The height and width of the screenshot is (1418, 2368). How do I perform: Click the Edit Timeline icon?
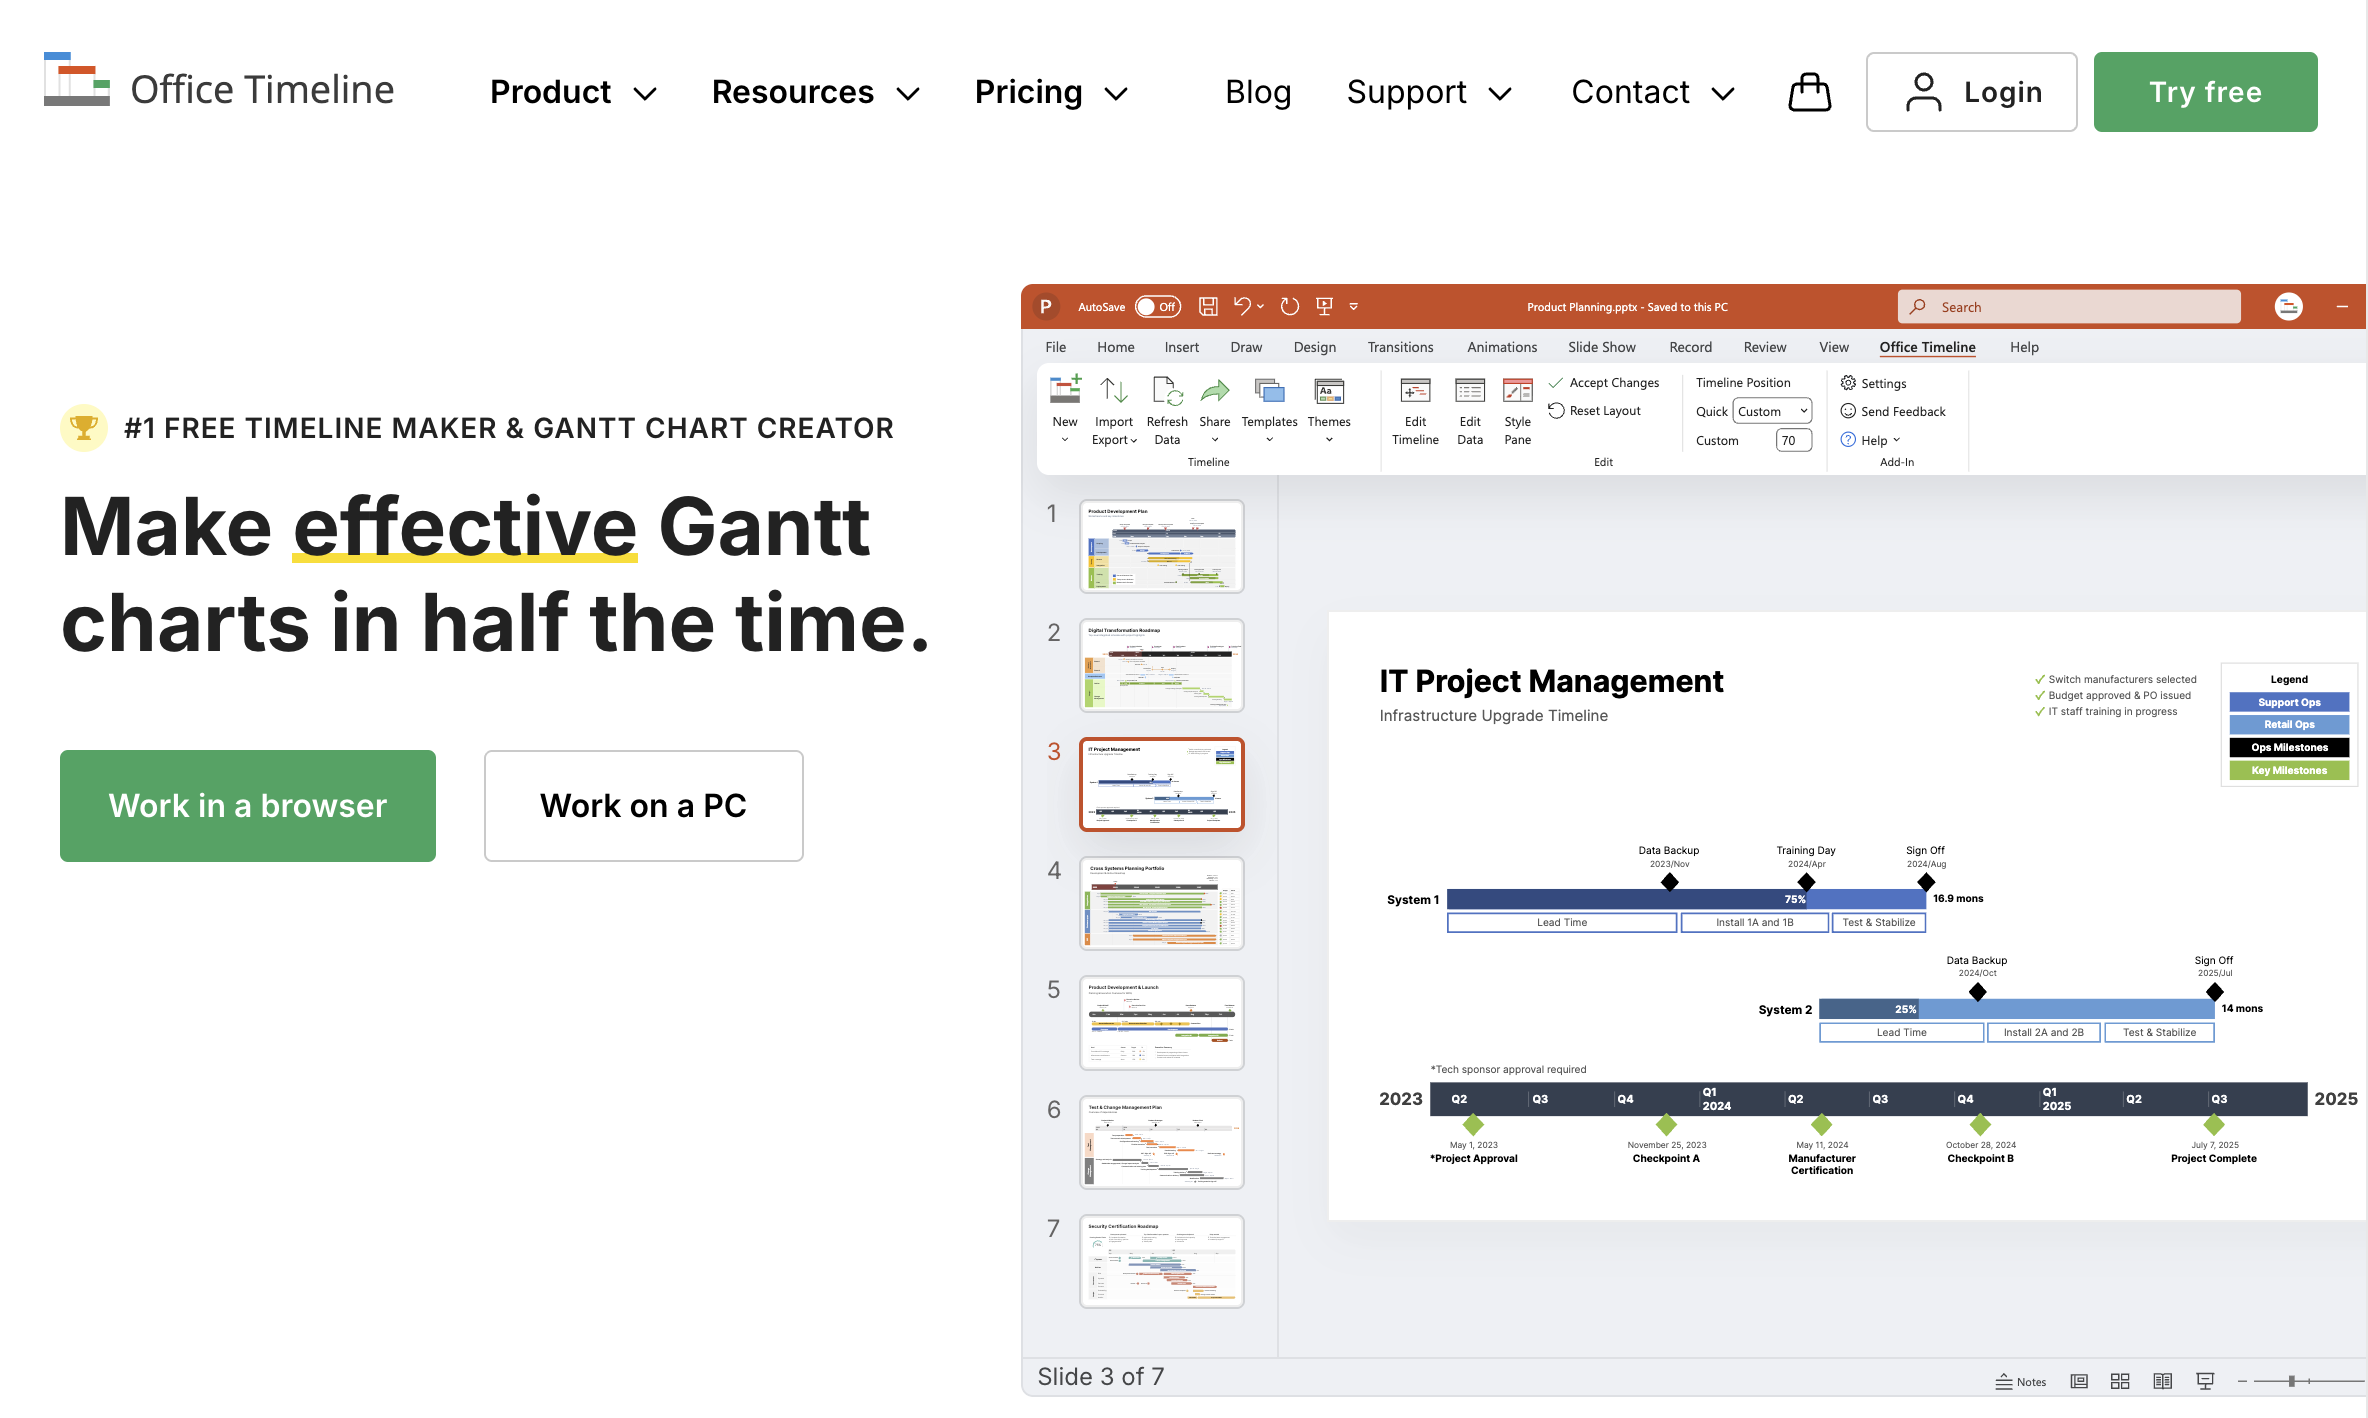coord(1415,390)
